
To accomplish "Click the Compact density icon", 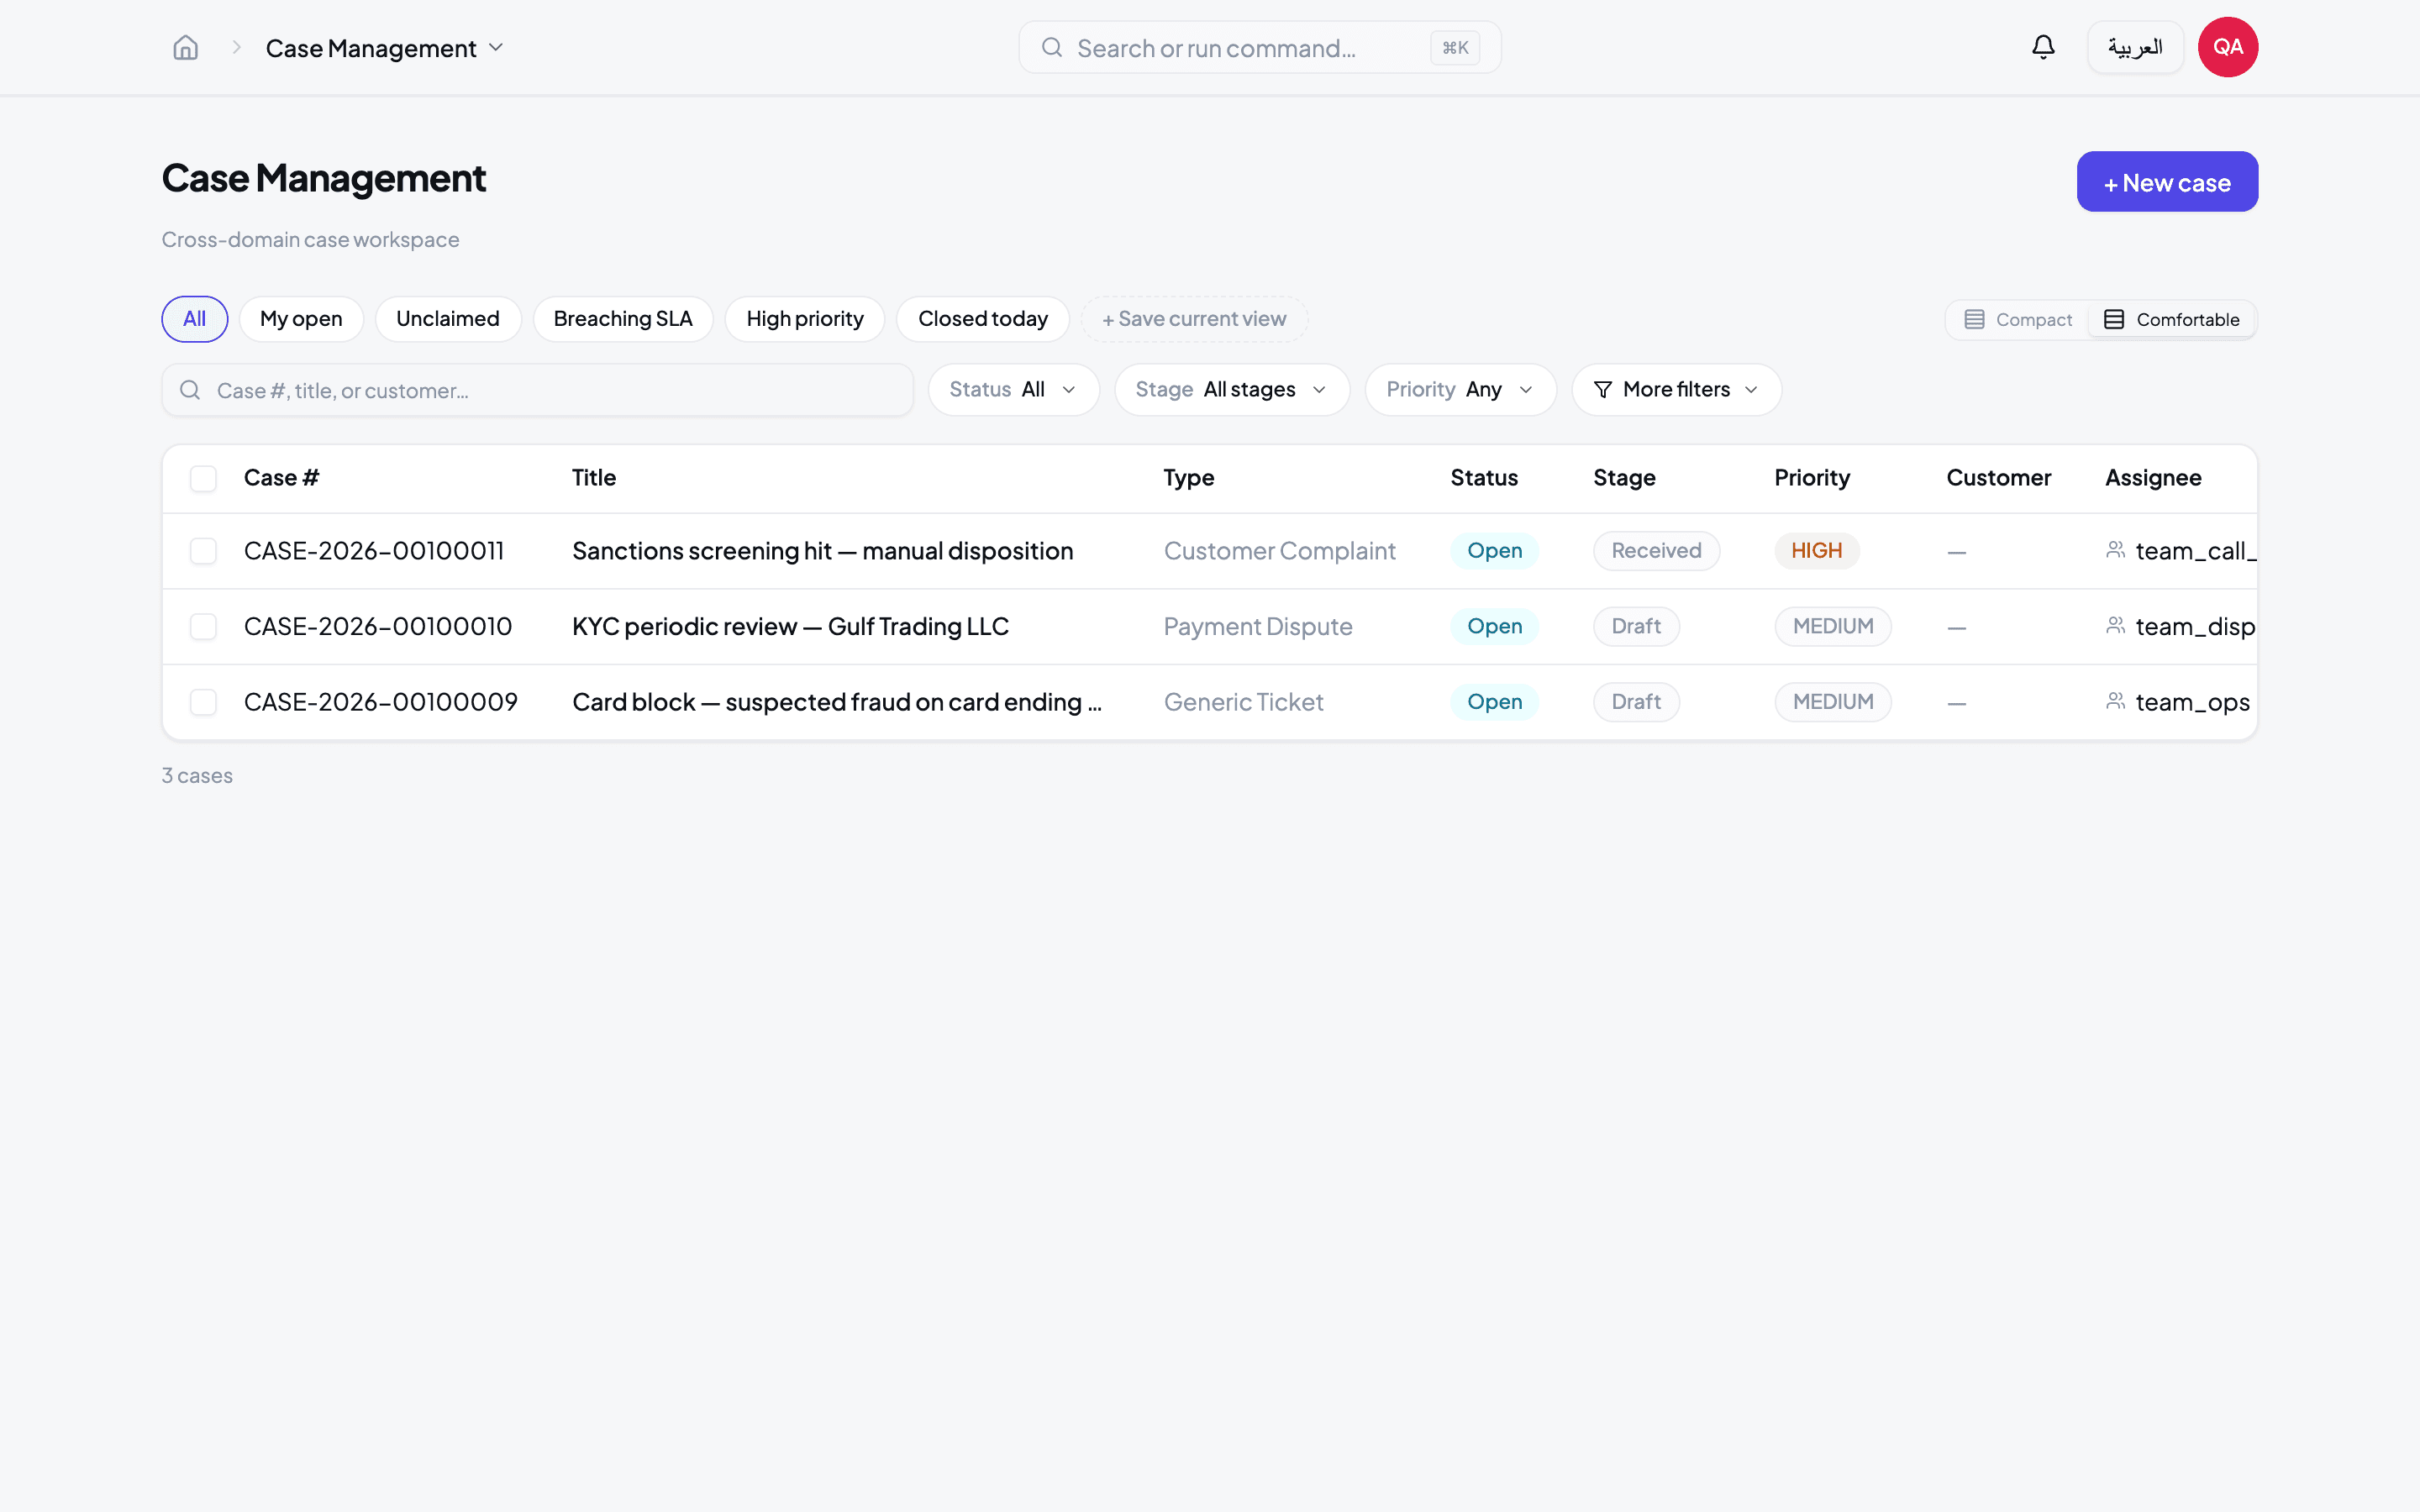I will (x=1974, y=320).
